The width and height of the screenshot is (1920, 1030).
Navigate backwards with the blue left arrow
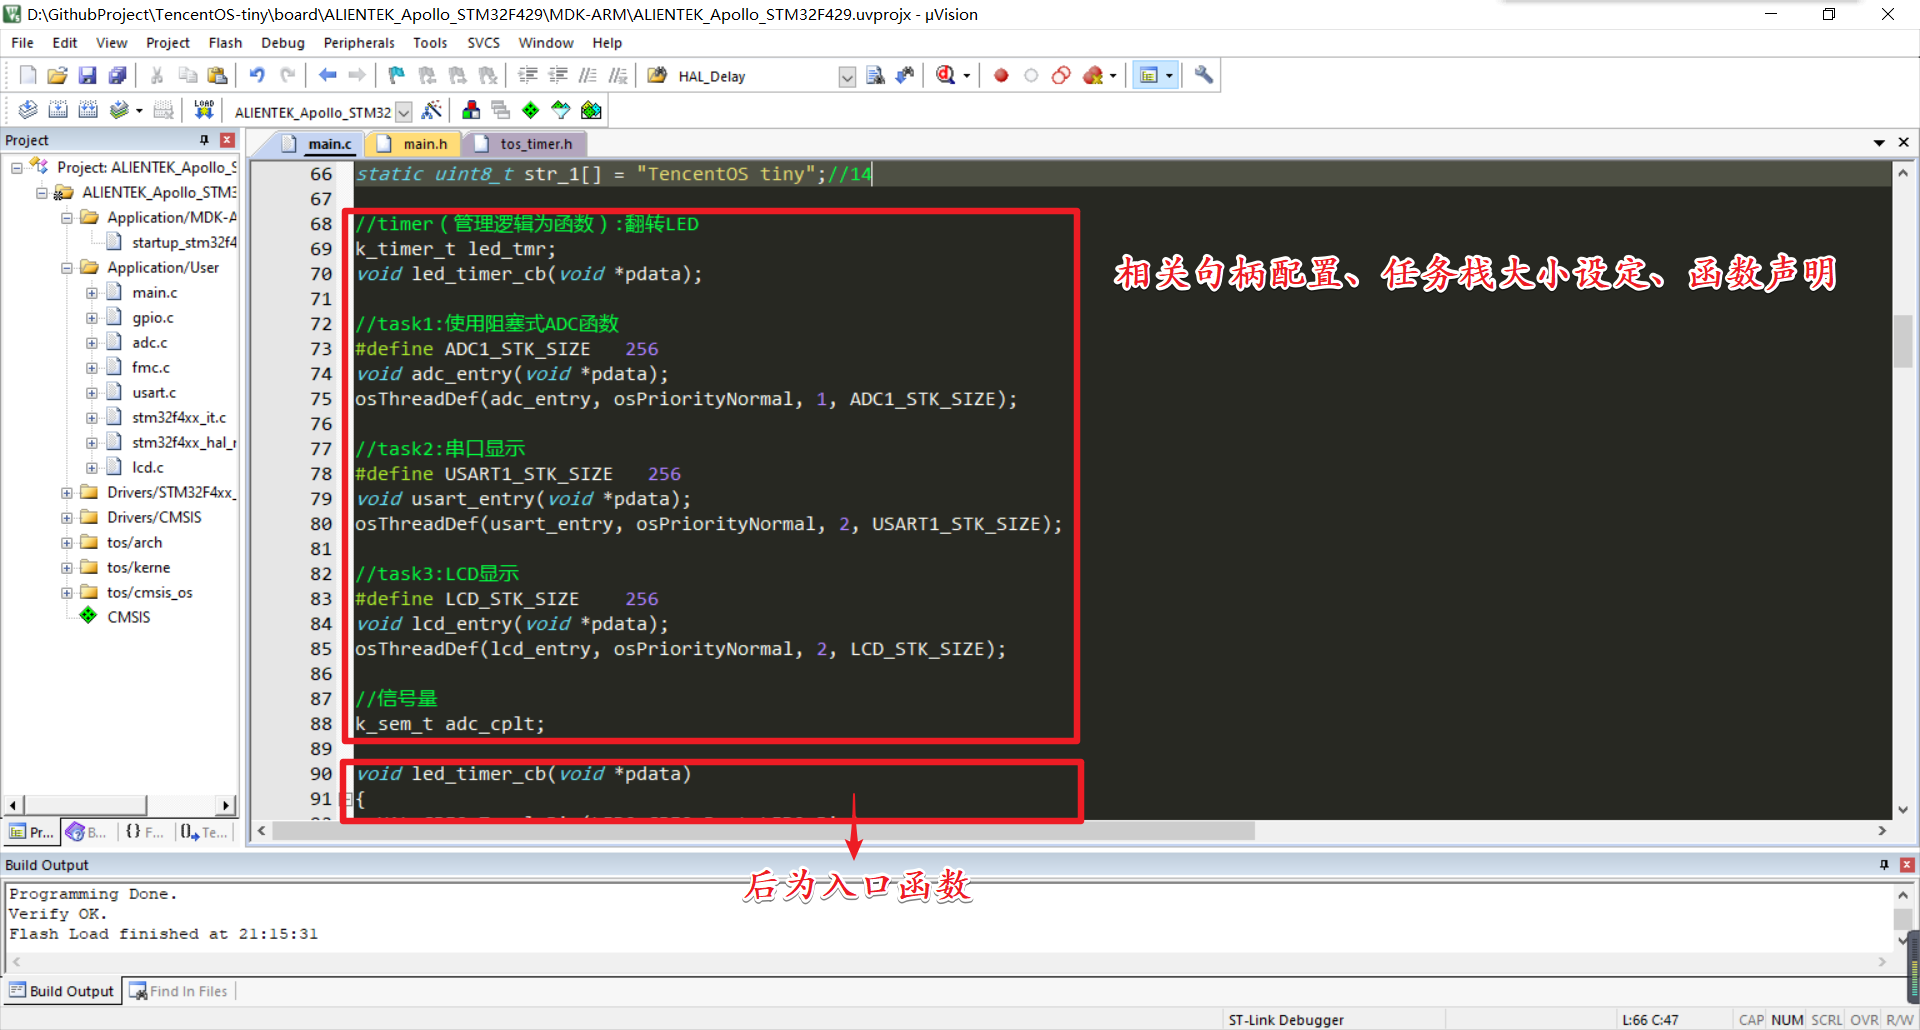tap(327, 75)
